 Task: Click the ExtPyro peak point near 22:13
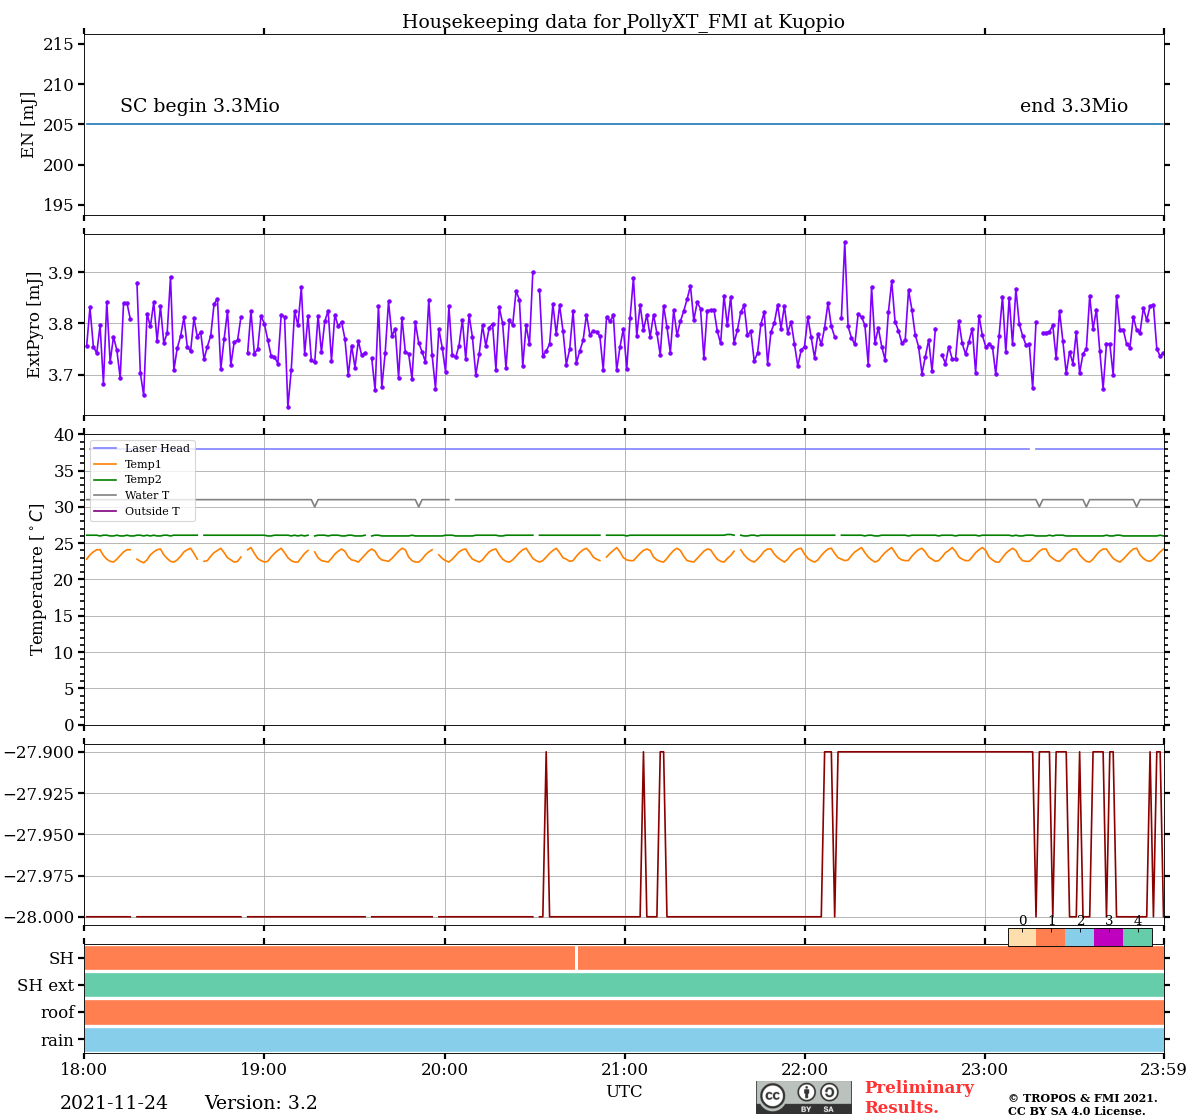[845, 242]
